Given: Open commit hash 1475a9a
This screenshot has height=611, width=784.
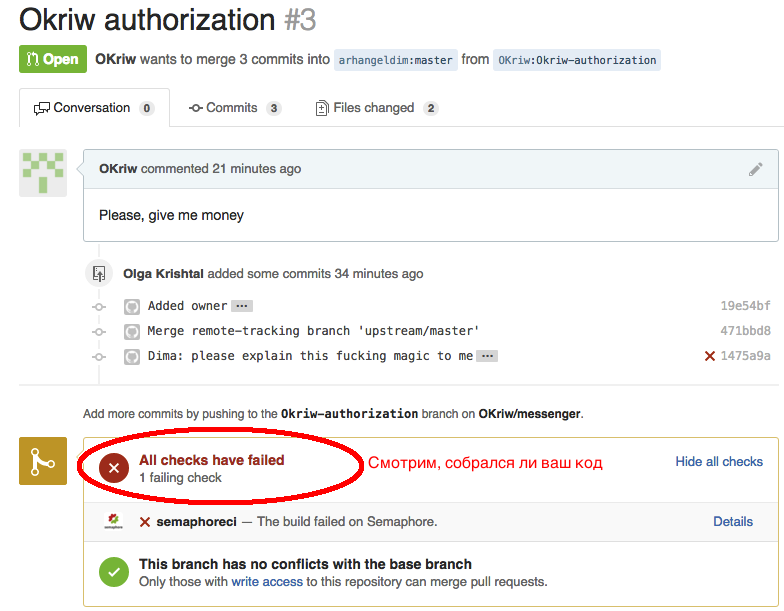Looking at the screenshot, I should (x=745, y=356).
